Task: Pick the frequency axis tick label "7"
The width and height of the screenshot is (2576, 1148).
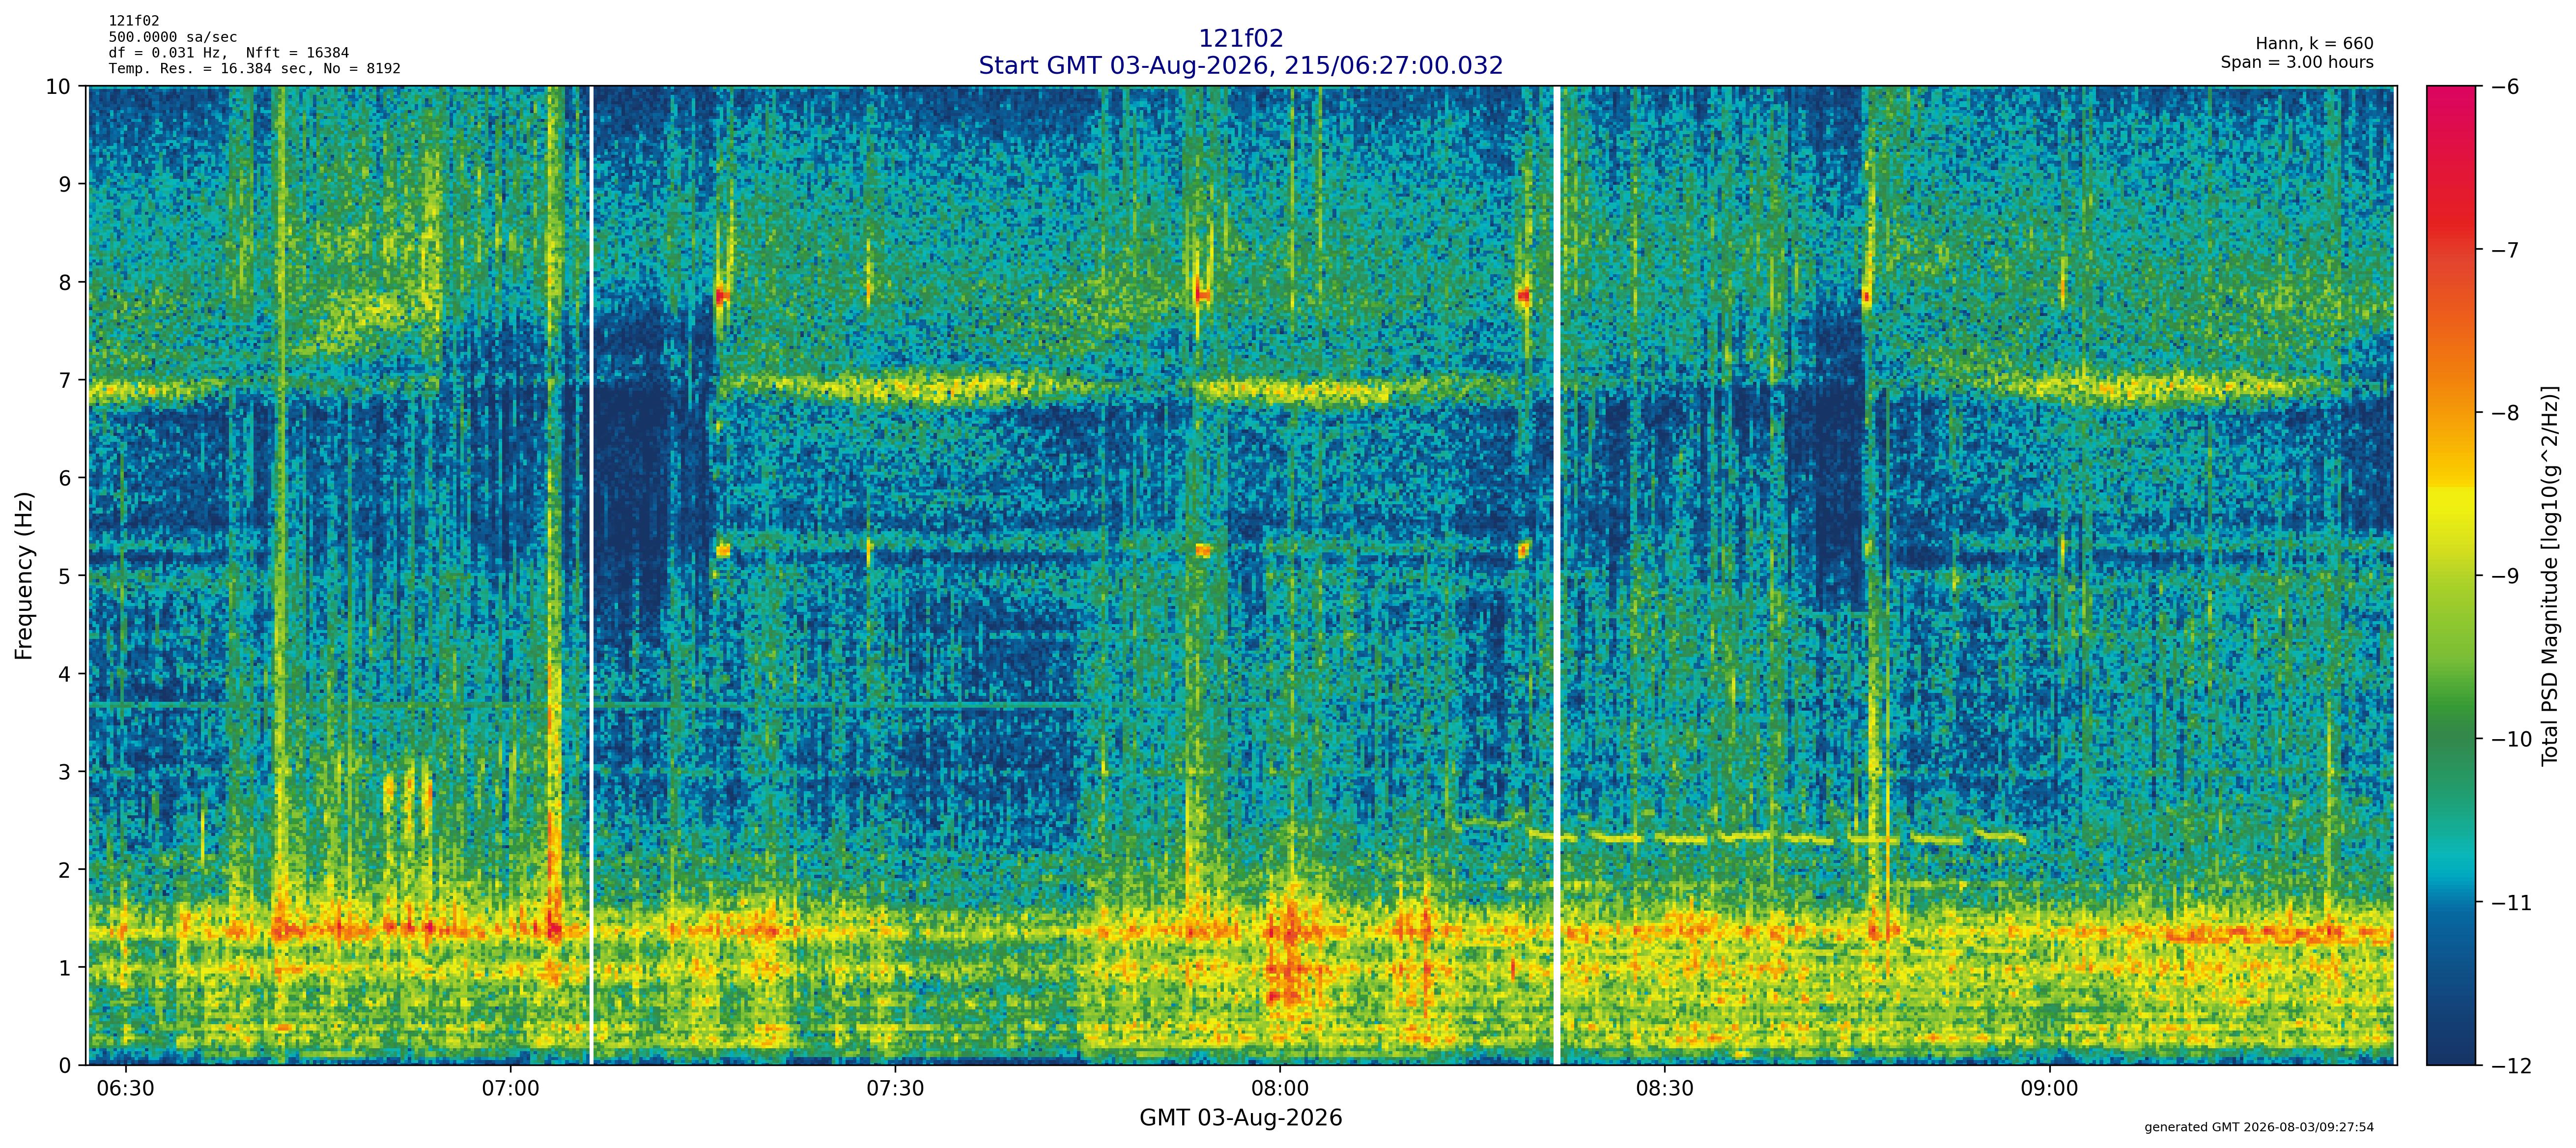Action: point(65,381)
